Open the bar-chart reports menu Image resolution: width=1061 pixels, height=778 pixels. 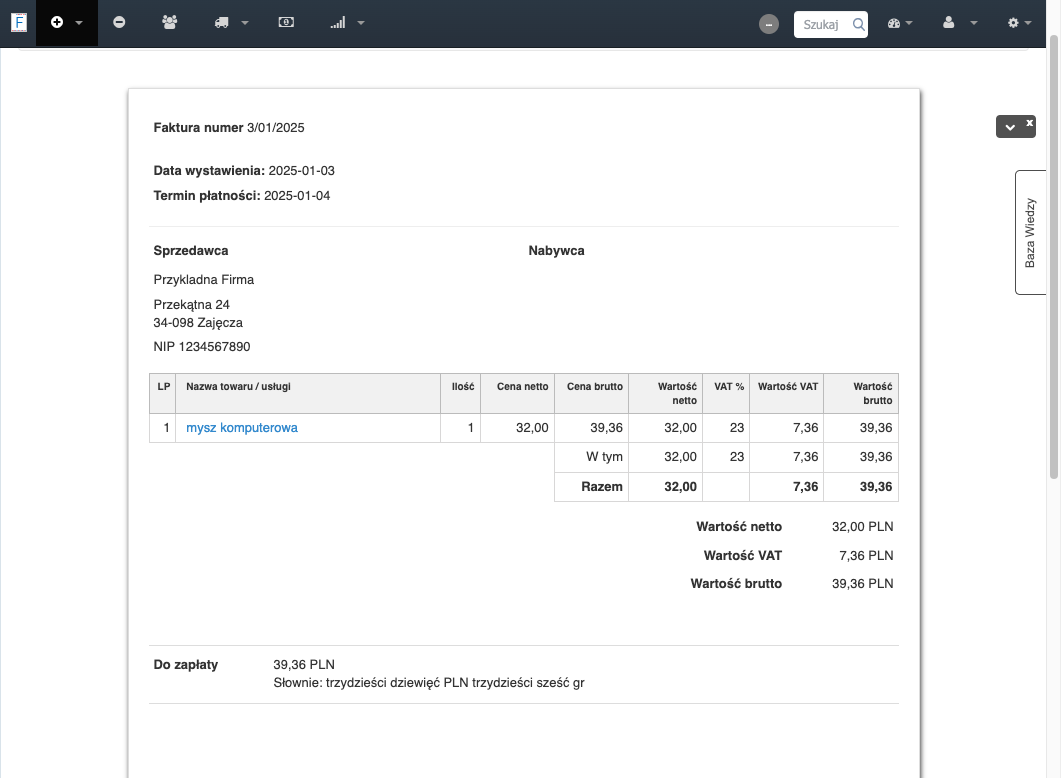pos(346,22)
